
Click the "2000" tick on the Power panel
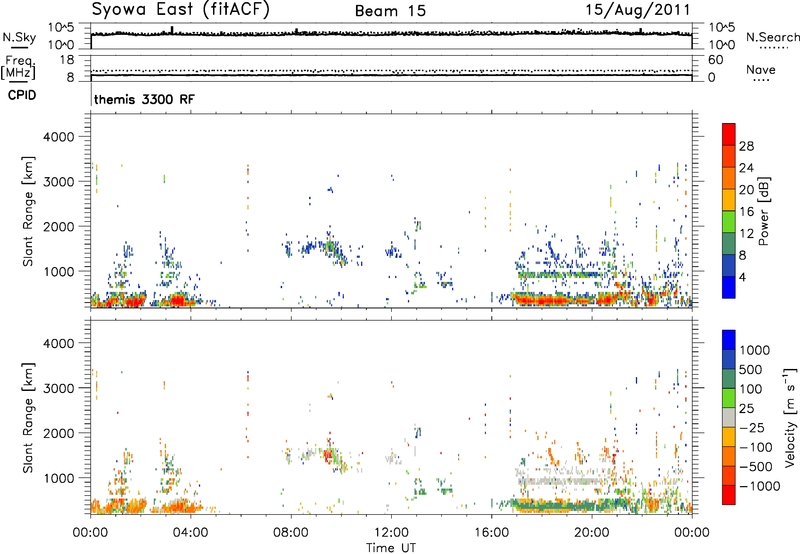(58, 226)
